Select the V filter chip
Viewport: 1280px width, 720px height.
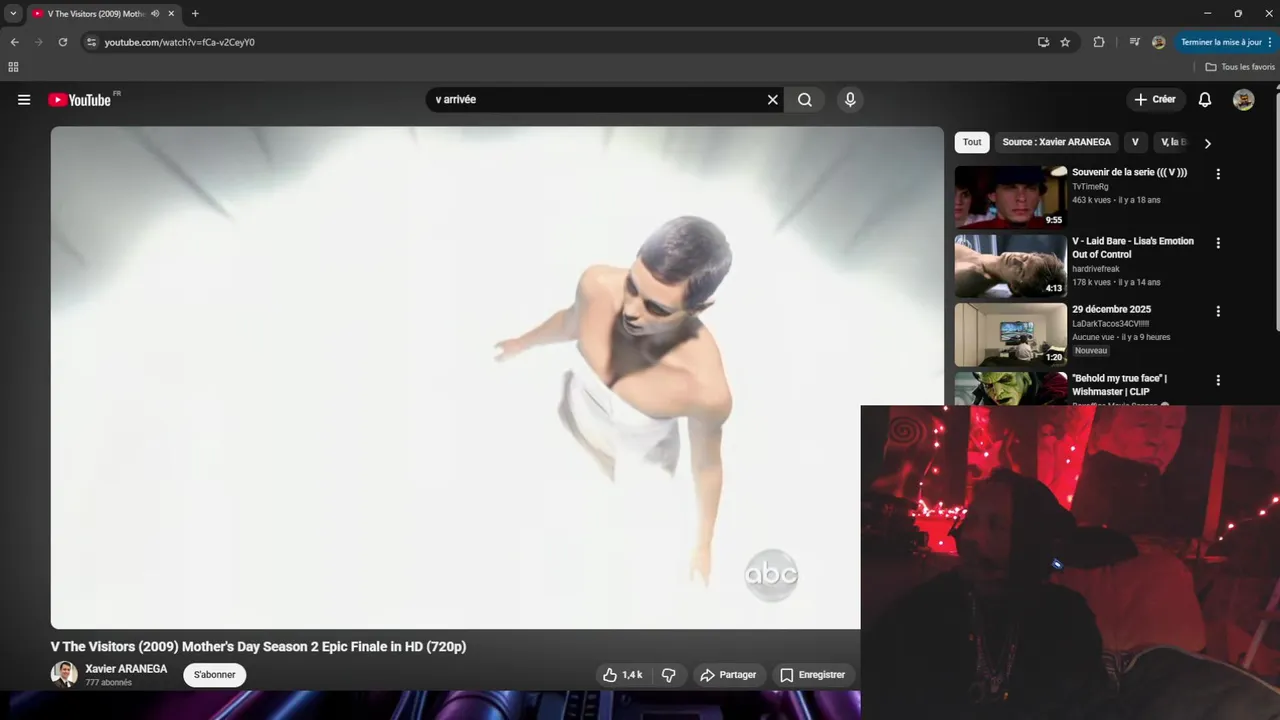point(1135,142)
